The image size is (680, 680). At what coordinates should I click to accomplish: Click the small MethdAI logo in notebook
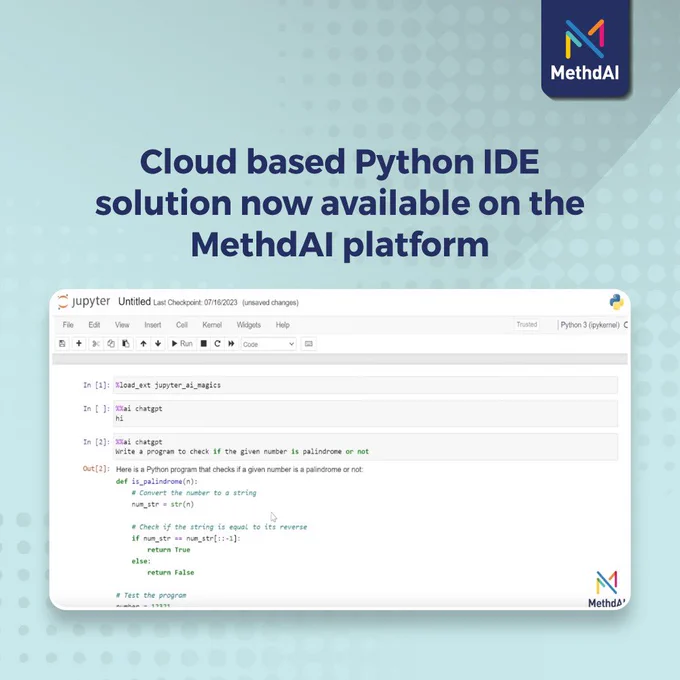606,589
